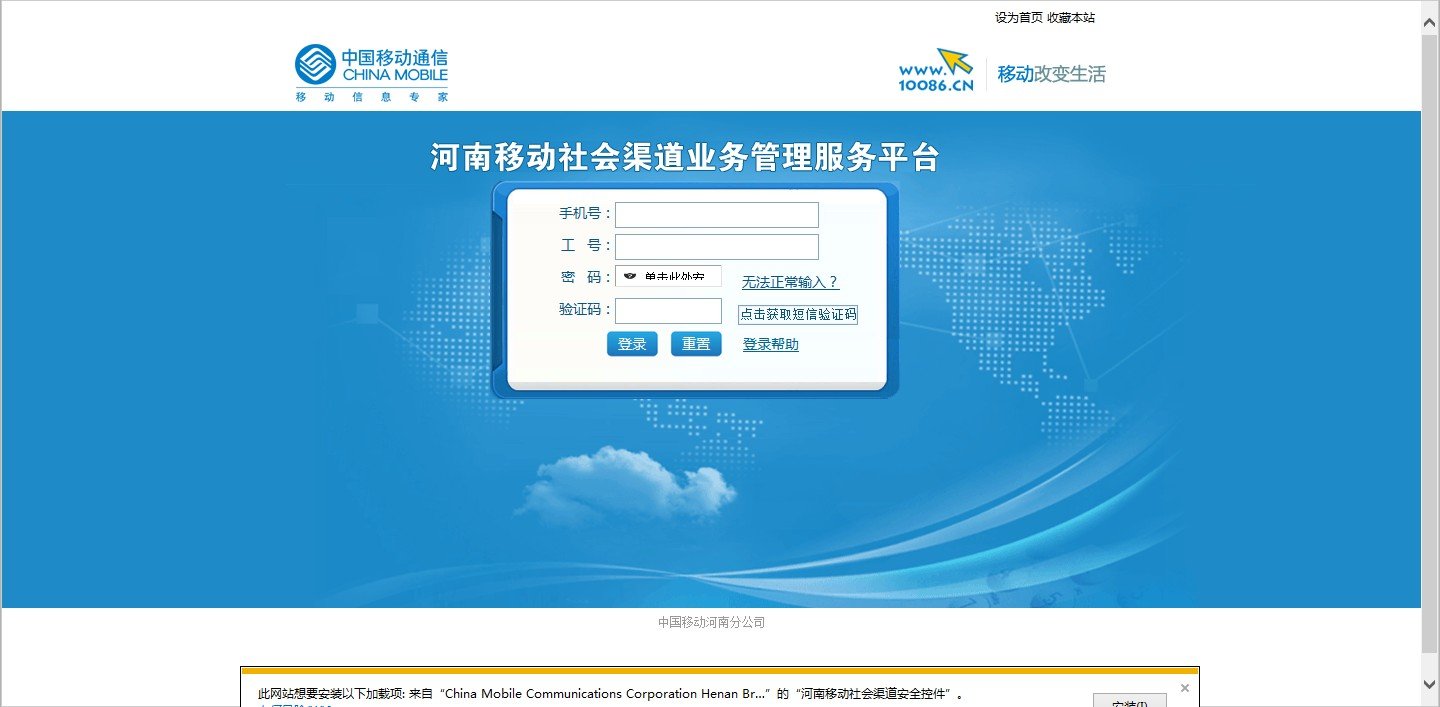Click the 手机号 phone number input field

tap(716, 214)
